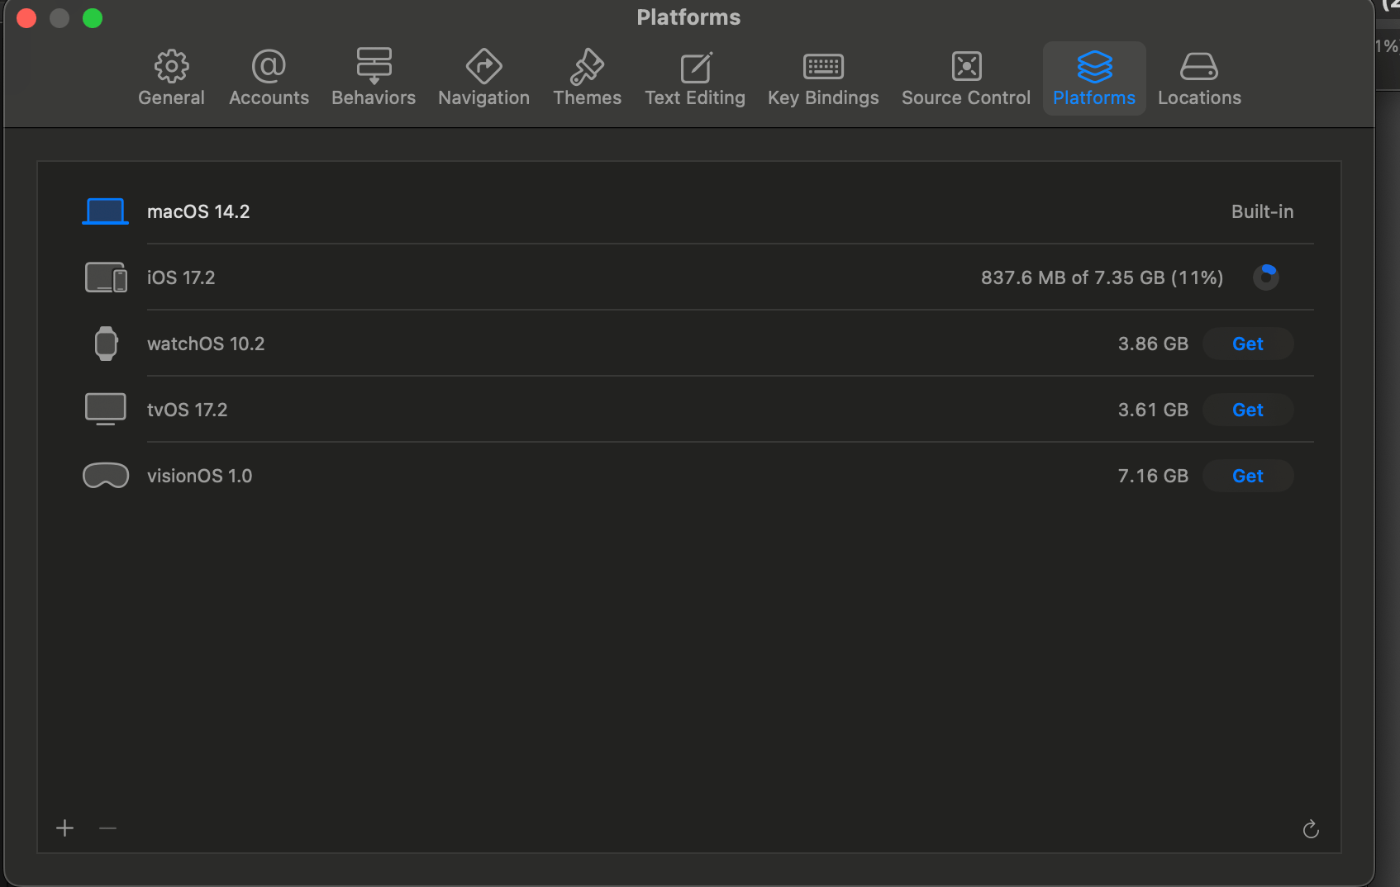
Task: Click the Built-in status text
Action: click(x=1262, y=212)
